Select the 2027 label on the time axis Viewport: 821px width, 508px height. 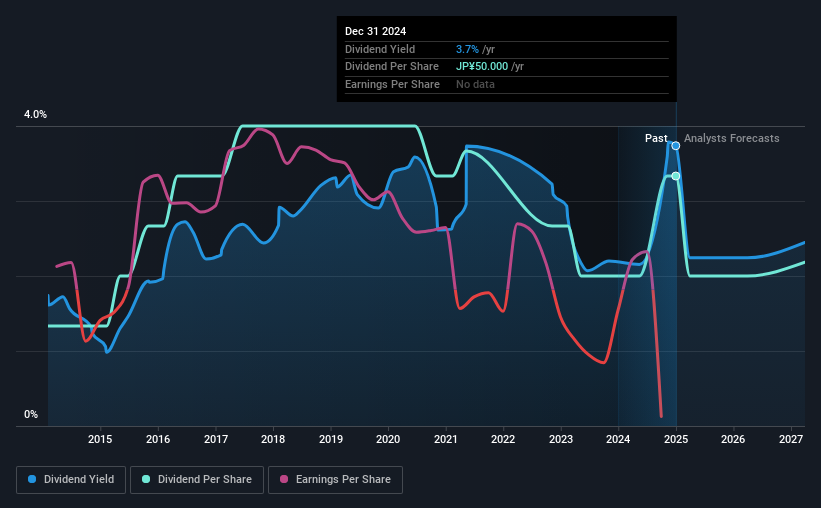[791, 439]
